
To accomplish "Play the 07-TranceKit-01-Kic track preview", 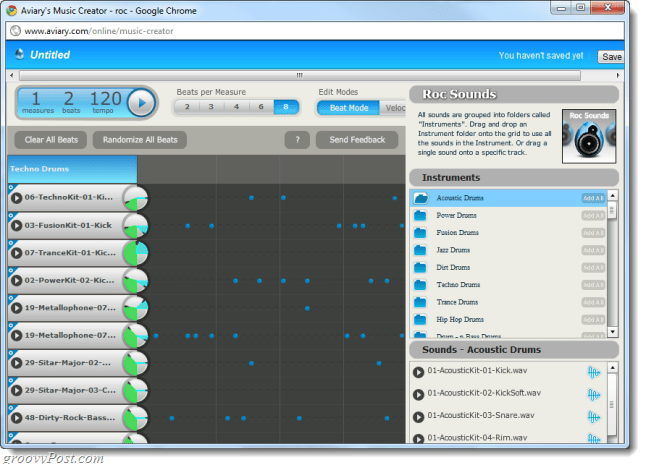I will coord(16,253).
